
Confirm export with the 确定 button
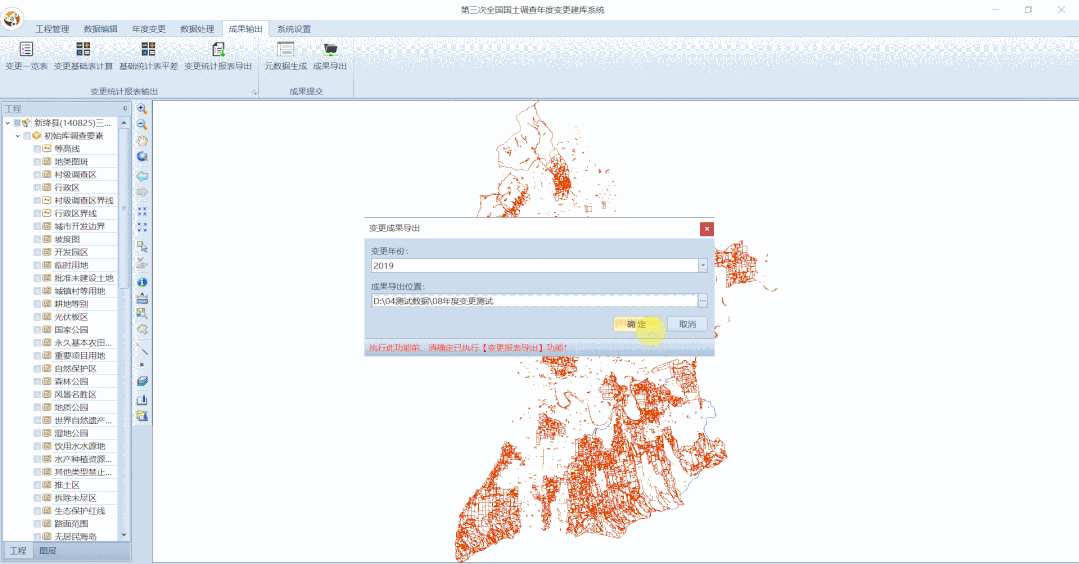pyautogui.click(x=637, y=324)
